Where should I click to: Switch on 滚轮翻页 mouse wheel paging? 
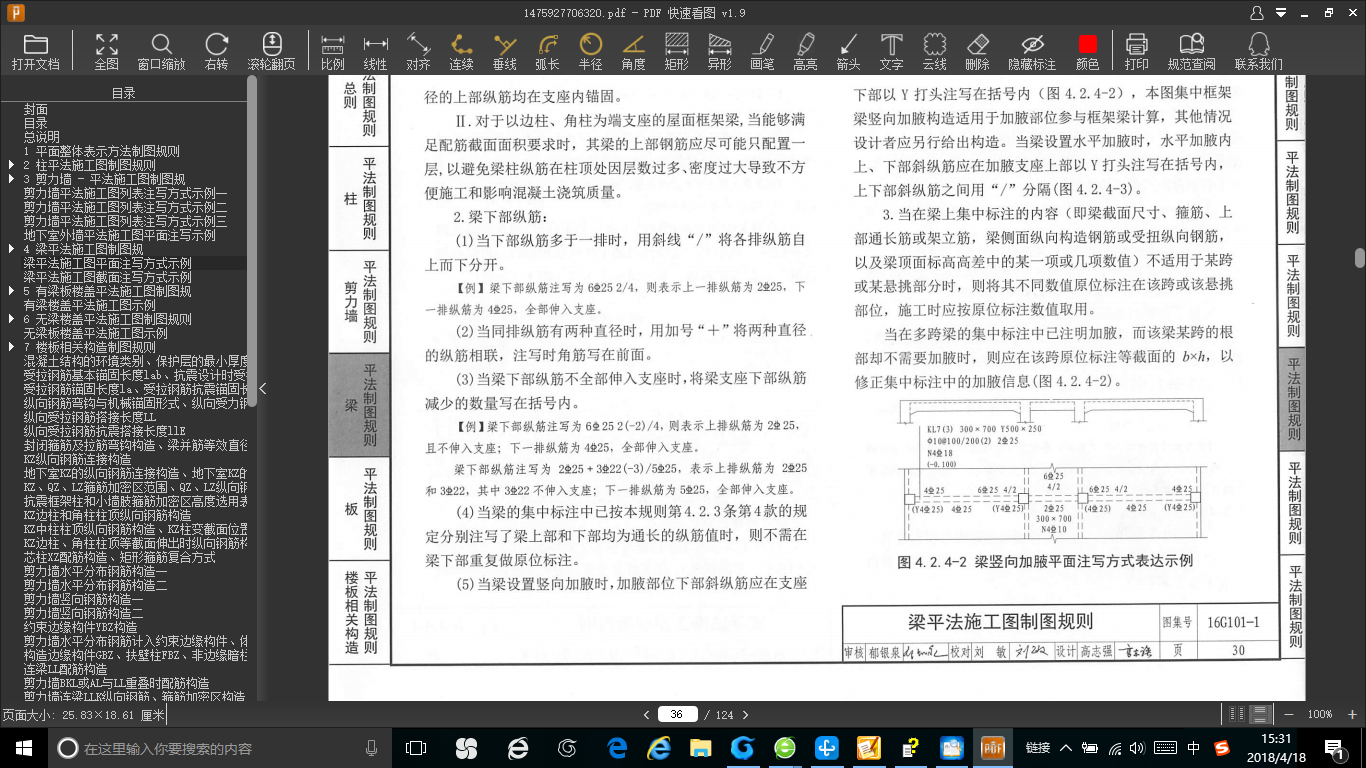pyautogui.click(x=272, y=51)
